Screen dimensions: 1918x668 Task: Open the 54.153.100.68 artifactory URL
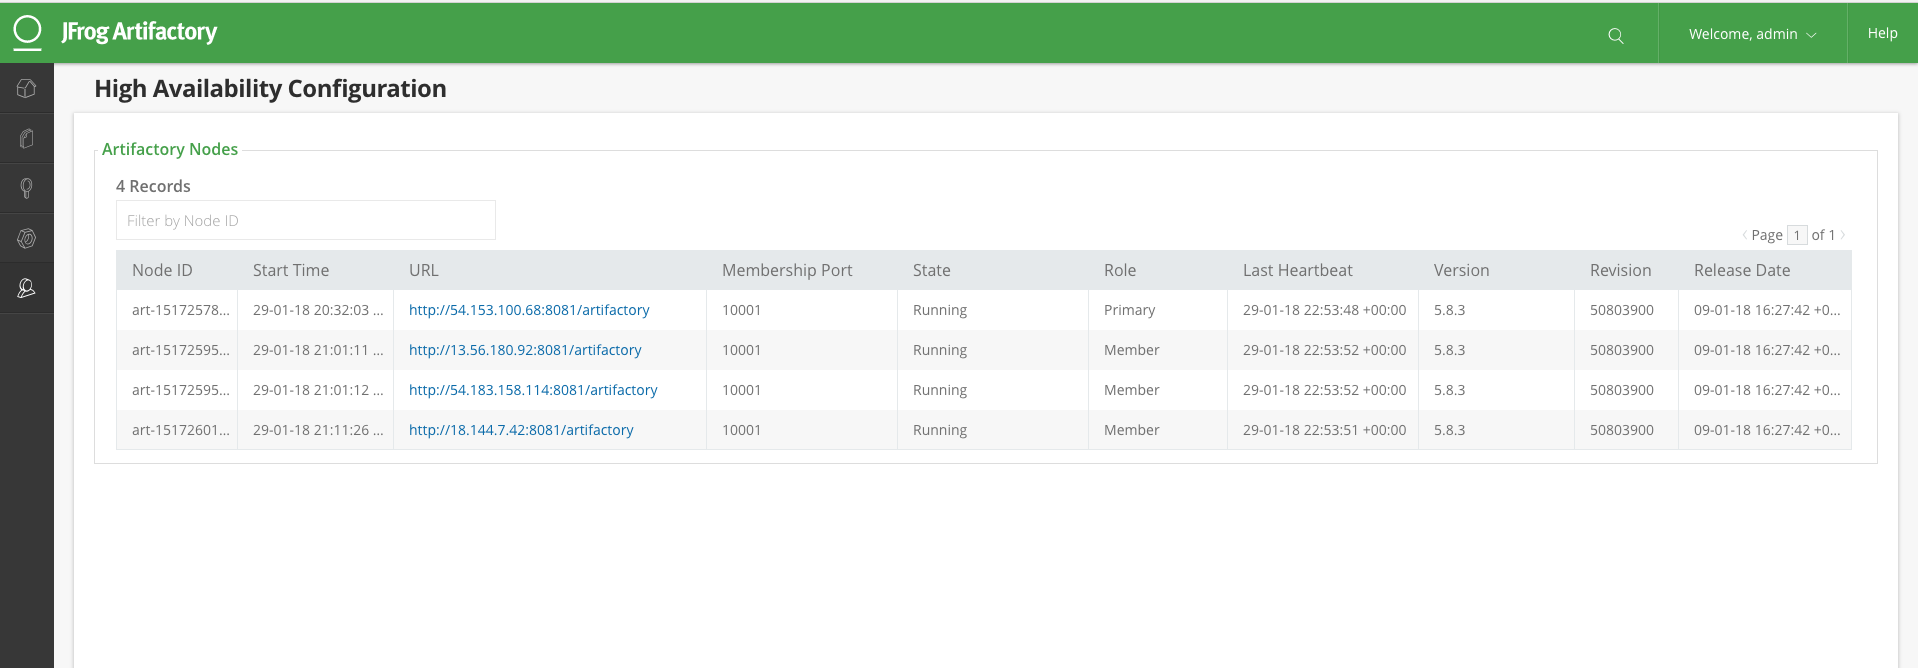point(529,310)
